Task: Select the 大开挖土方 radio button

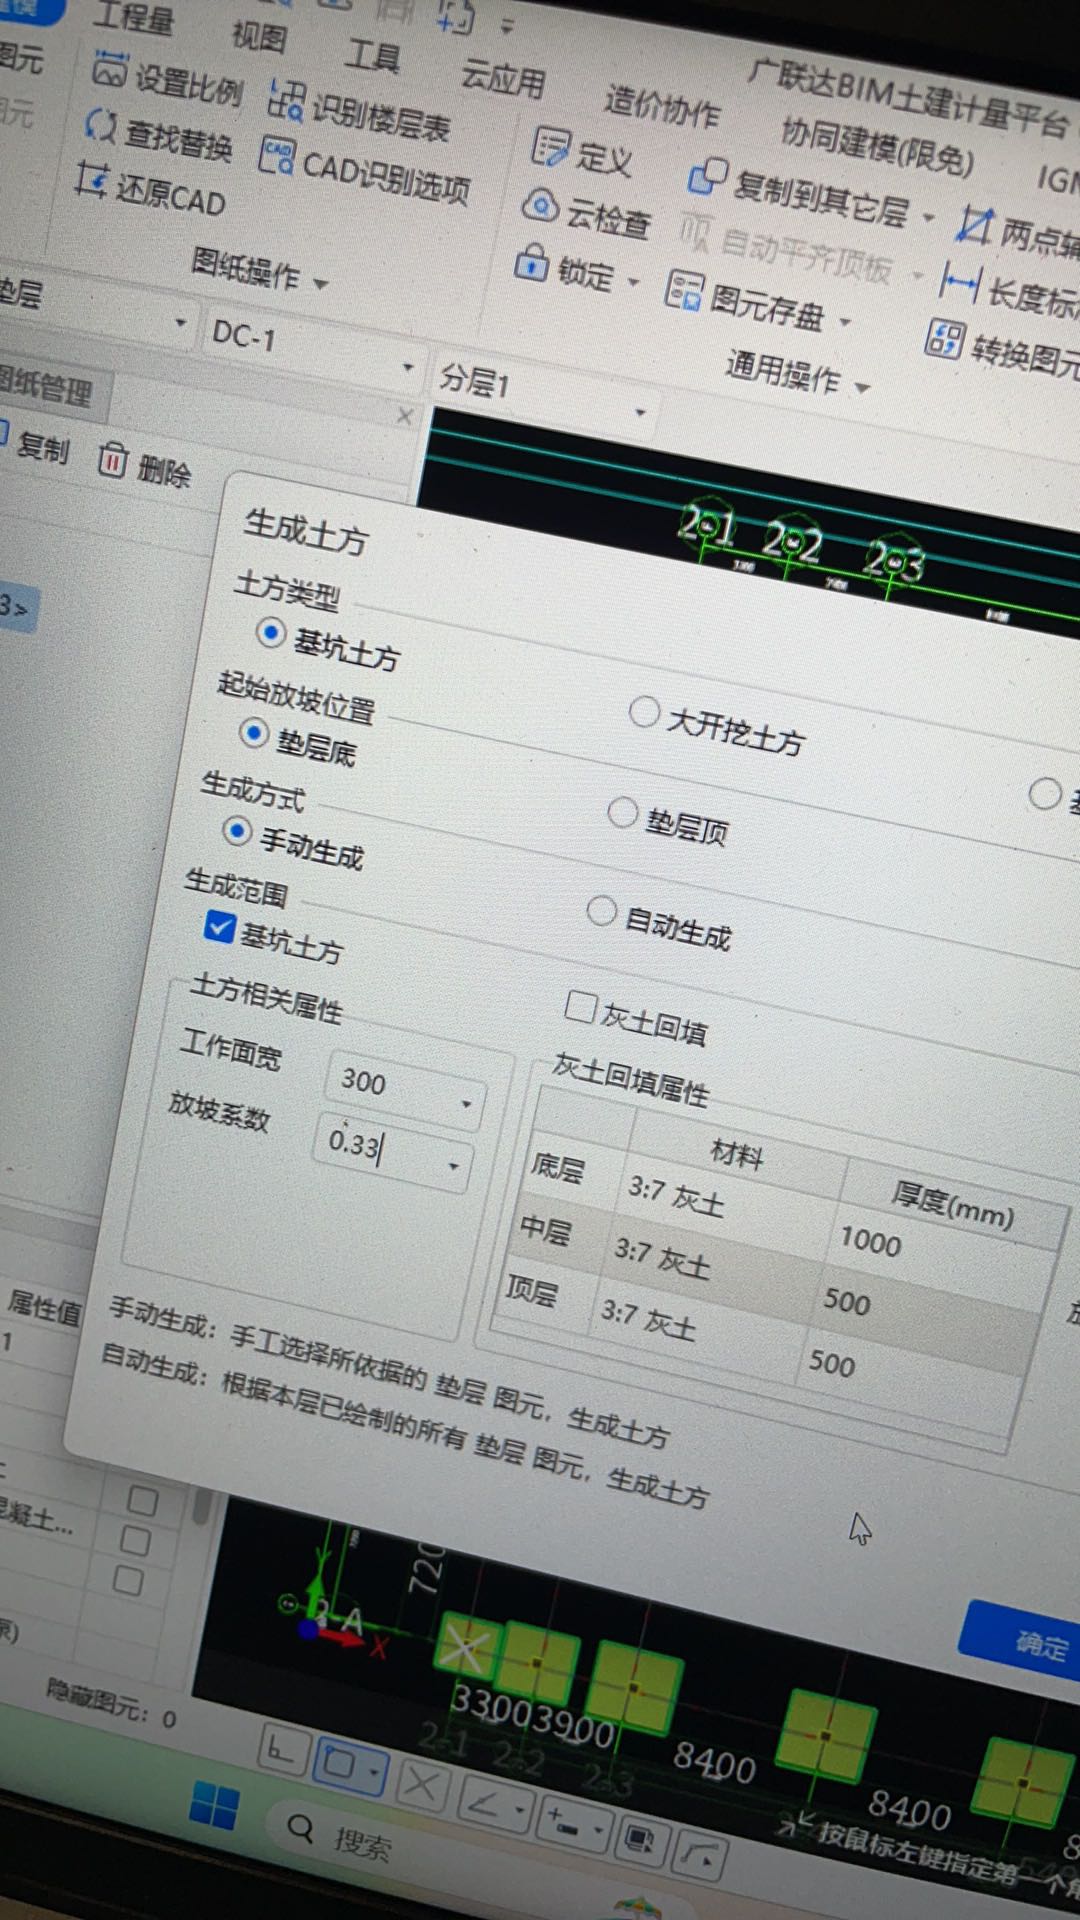Action: coord(644,712)
